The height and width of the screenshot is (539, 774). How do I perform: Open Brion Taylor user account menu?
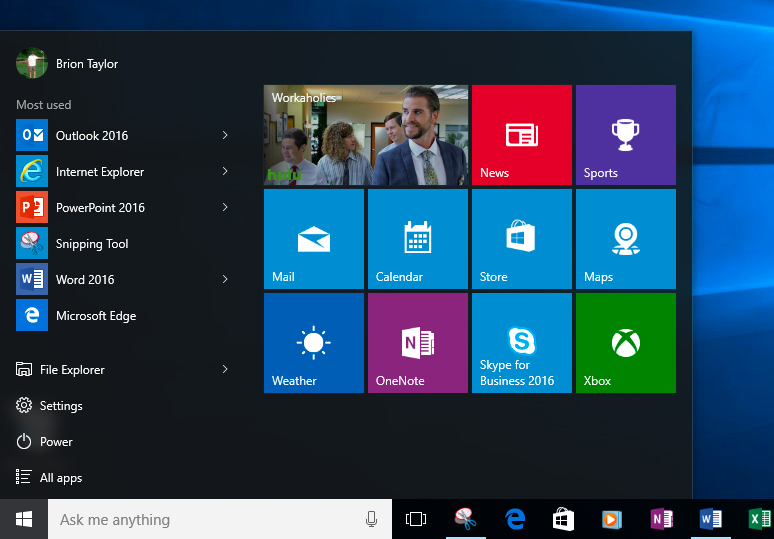pyautogui.click(x=67, y=64)
